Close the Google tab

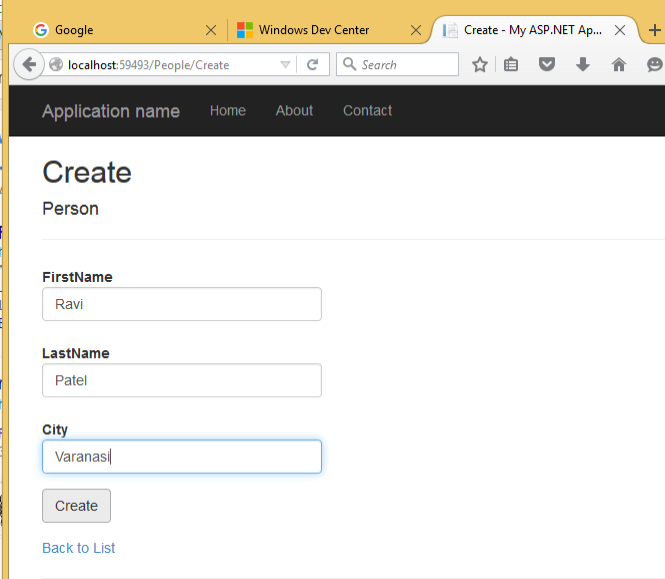[209, 30]
